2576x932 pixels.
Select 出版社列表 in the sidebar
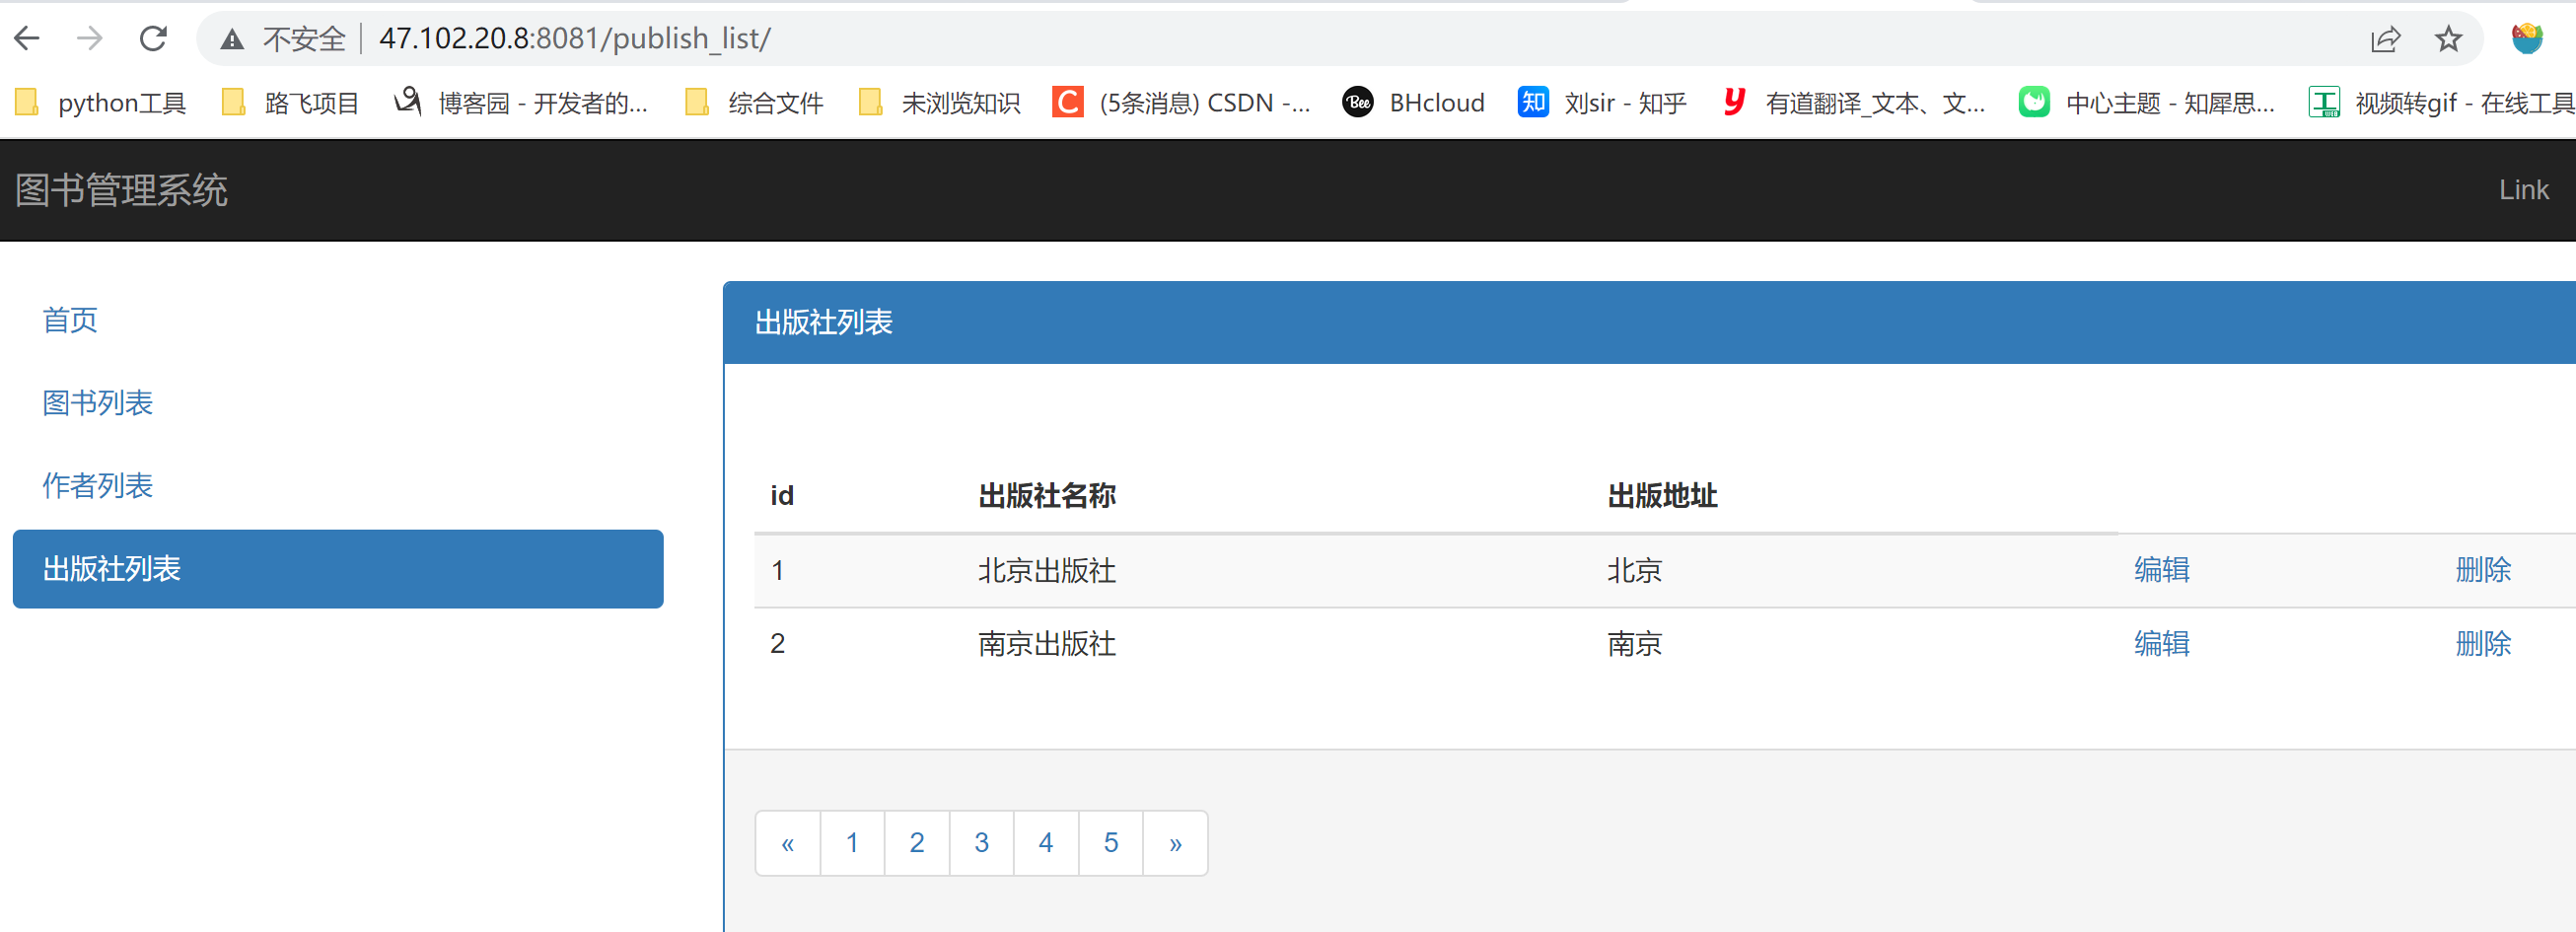(x=338, y=569)
